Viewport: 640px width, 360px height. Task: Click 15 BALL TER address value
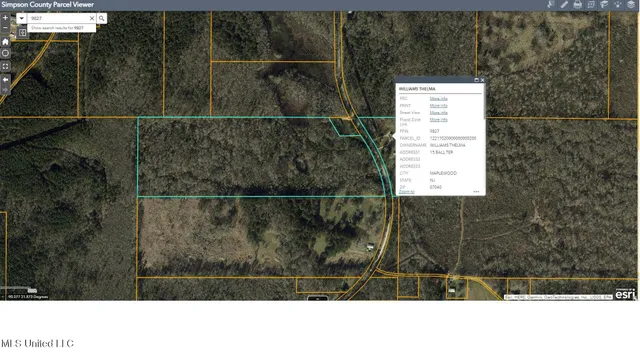(441, 152)
